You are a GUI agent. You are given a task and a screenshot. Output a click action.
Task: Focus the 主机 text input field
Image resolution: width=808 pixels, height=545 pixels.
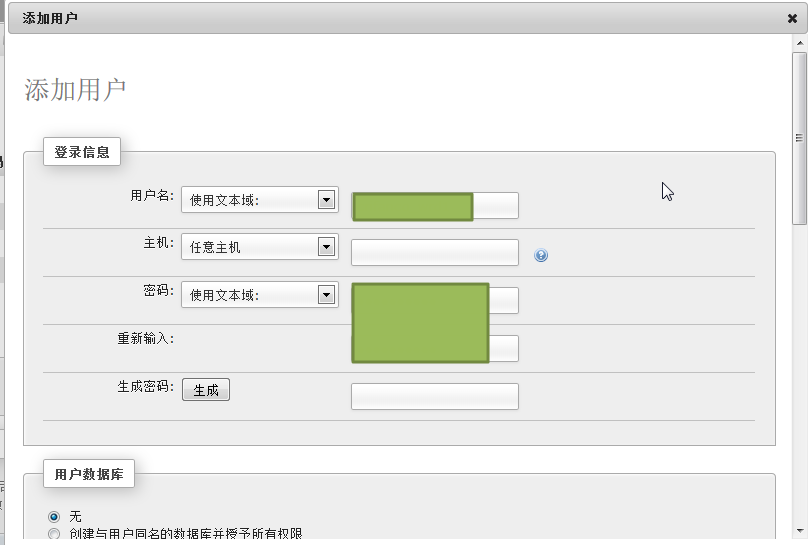(434, 253)
